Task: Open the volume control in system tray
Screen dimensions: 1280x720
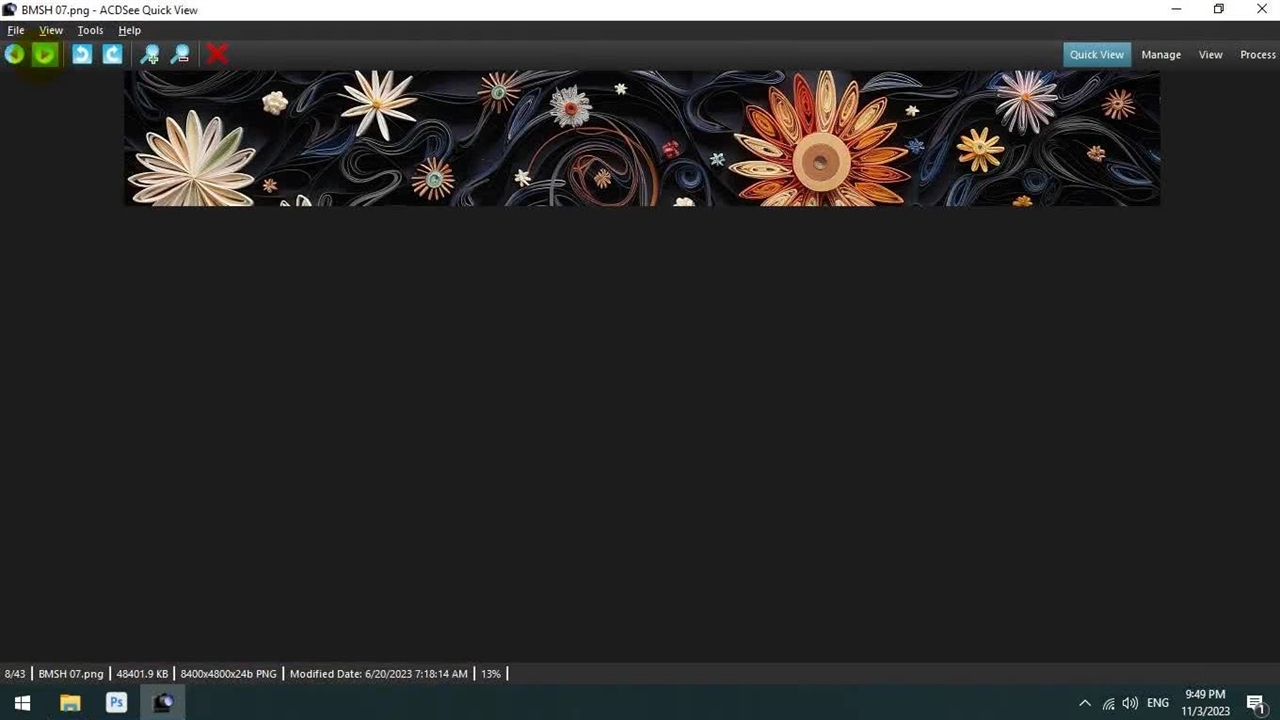Action: (x=1130, y=703)
